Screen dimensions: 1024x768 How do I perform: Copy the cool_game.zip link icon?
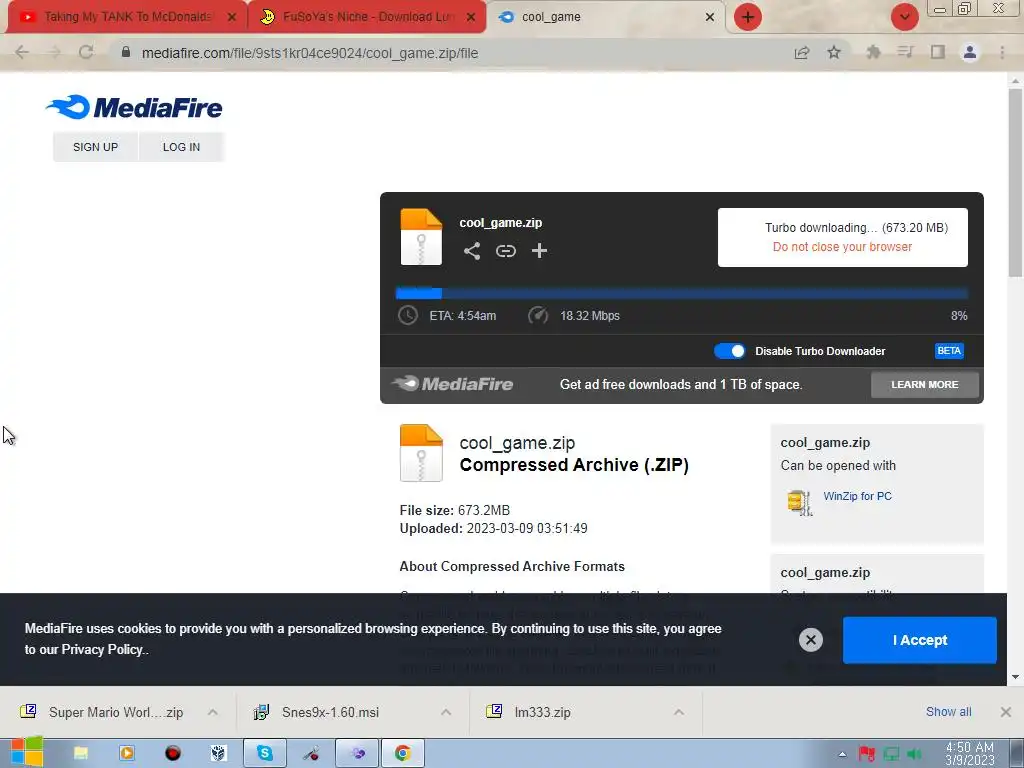click(505, 251)
